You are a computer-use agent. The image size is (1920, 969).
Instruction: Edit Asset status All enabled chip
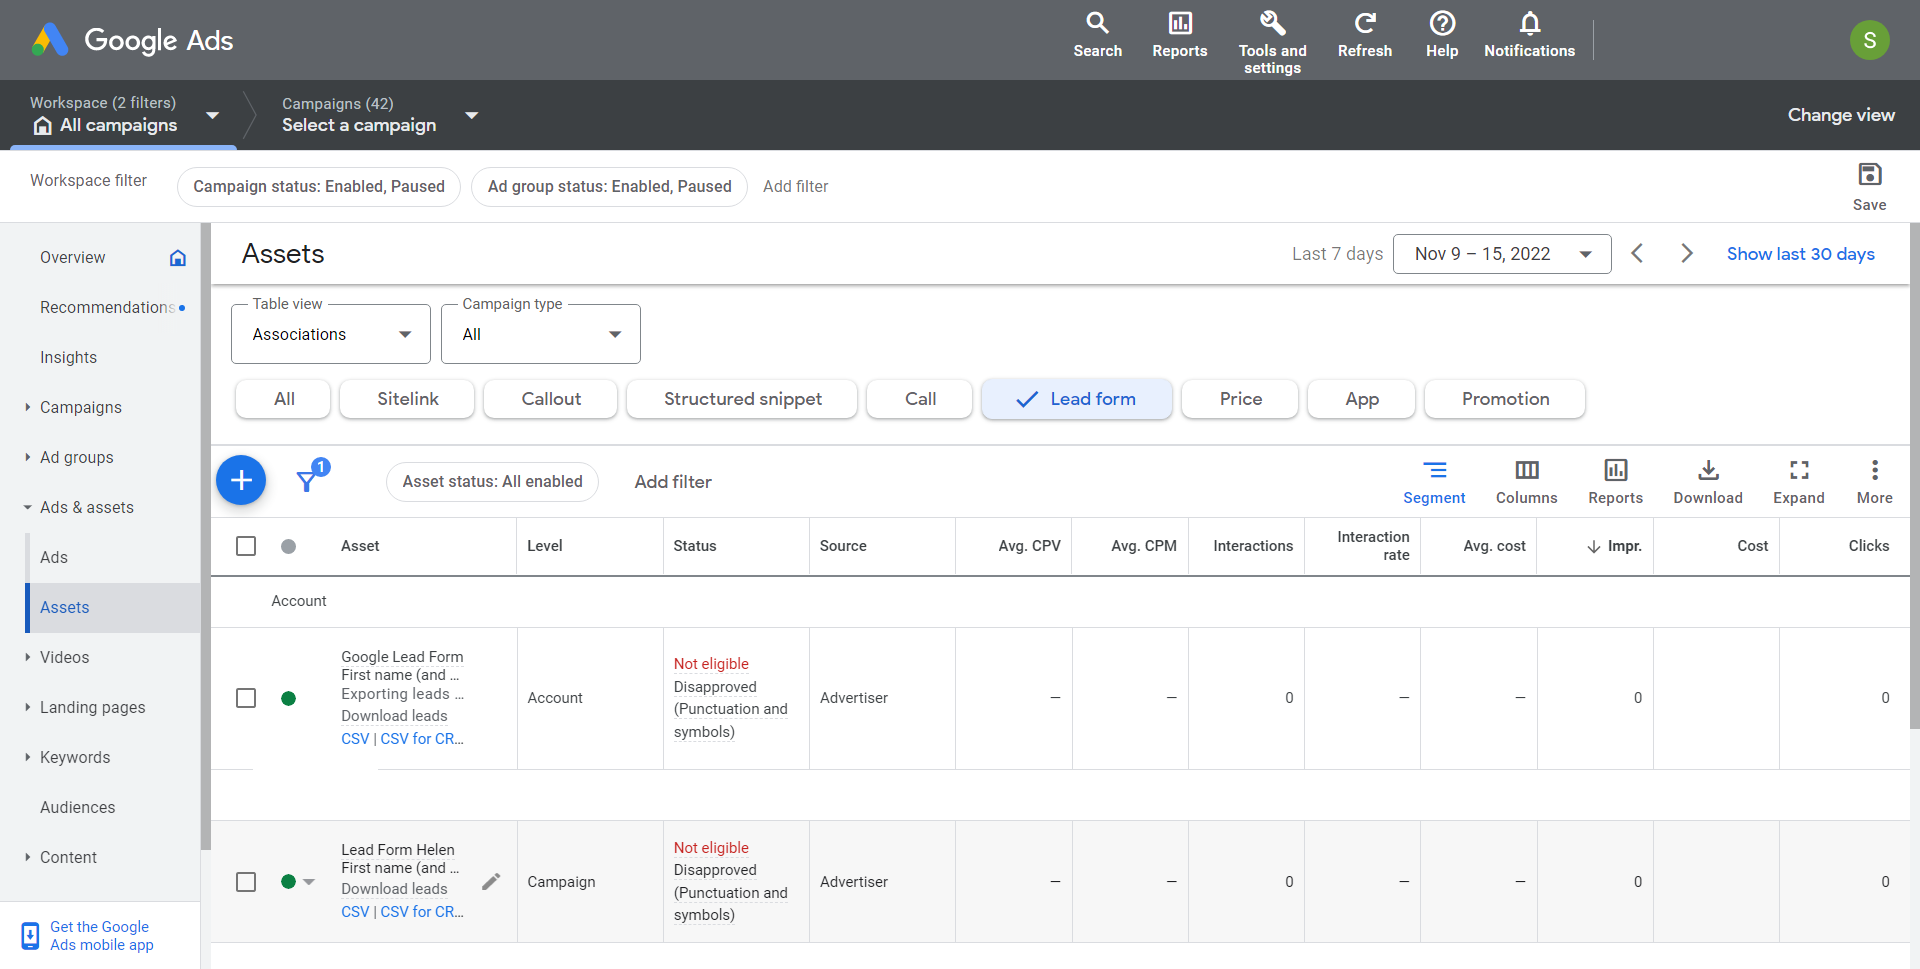click(x=492, y=482)
